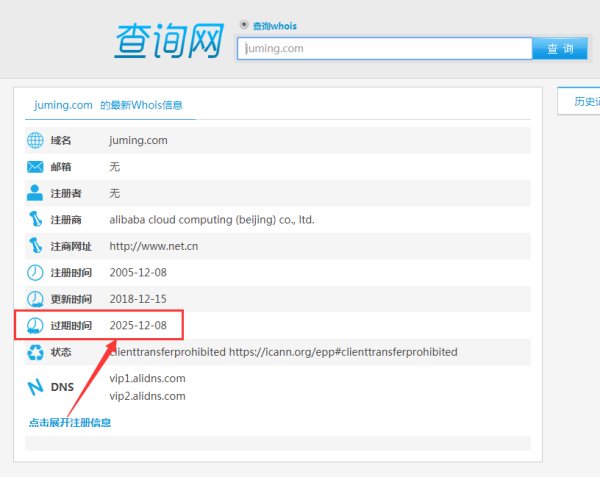Viewport: 600px width, 477px height.
Task: Click the icon beside 注商网址
Action: click(x=36, y=246)
